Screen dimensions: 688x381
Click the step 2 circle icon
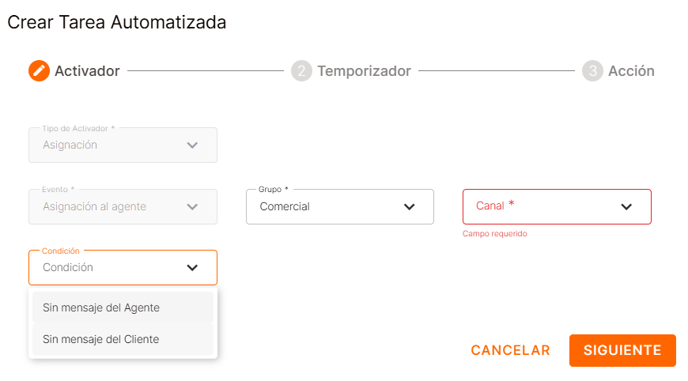pos(301,71)
